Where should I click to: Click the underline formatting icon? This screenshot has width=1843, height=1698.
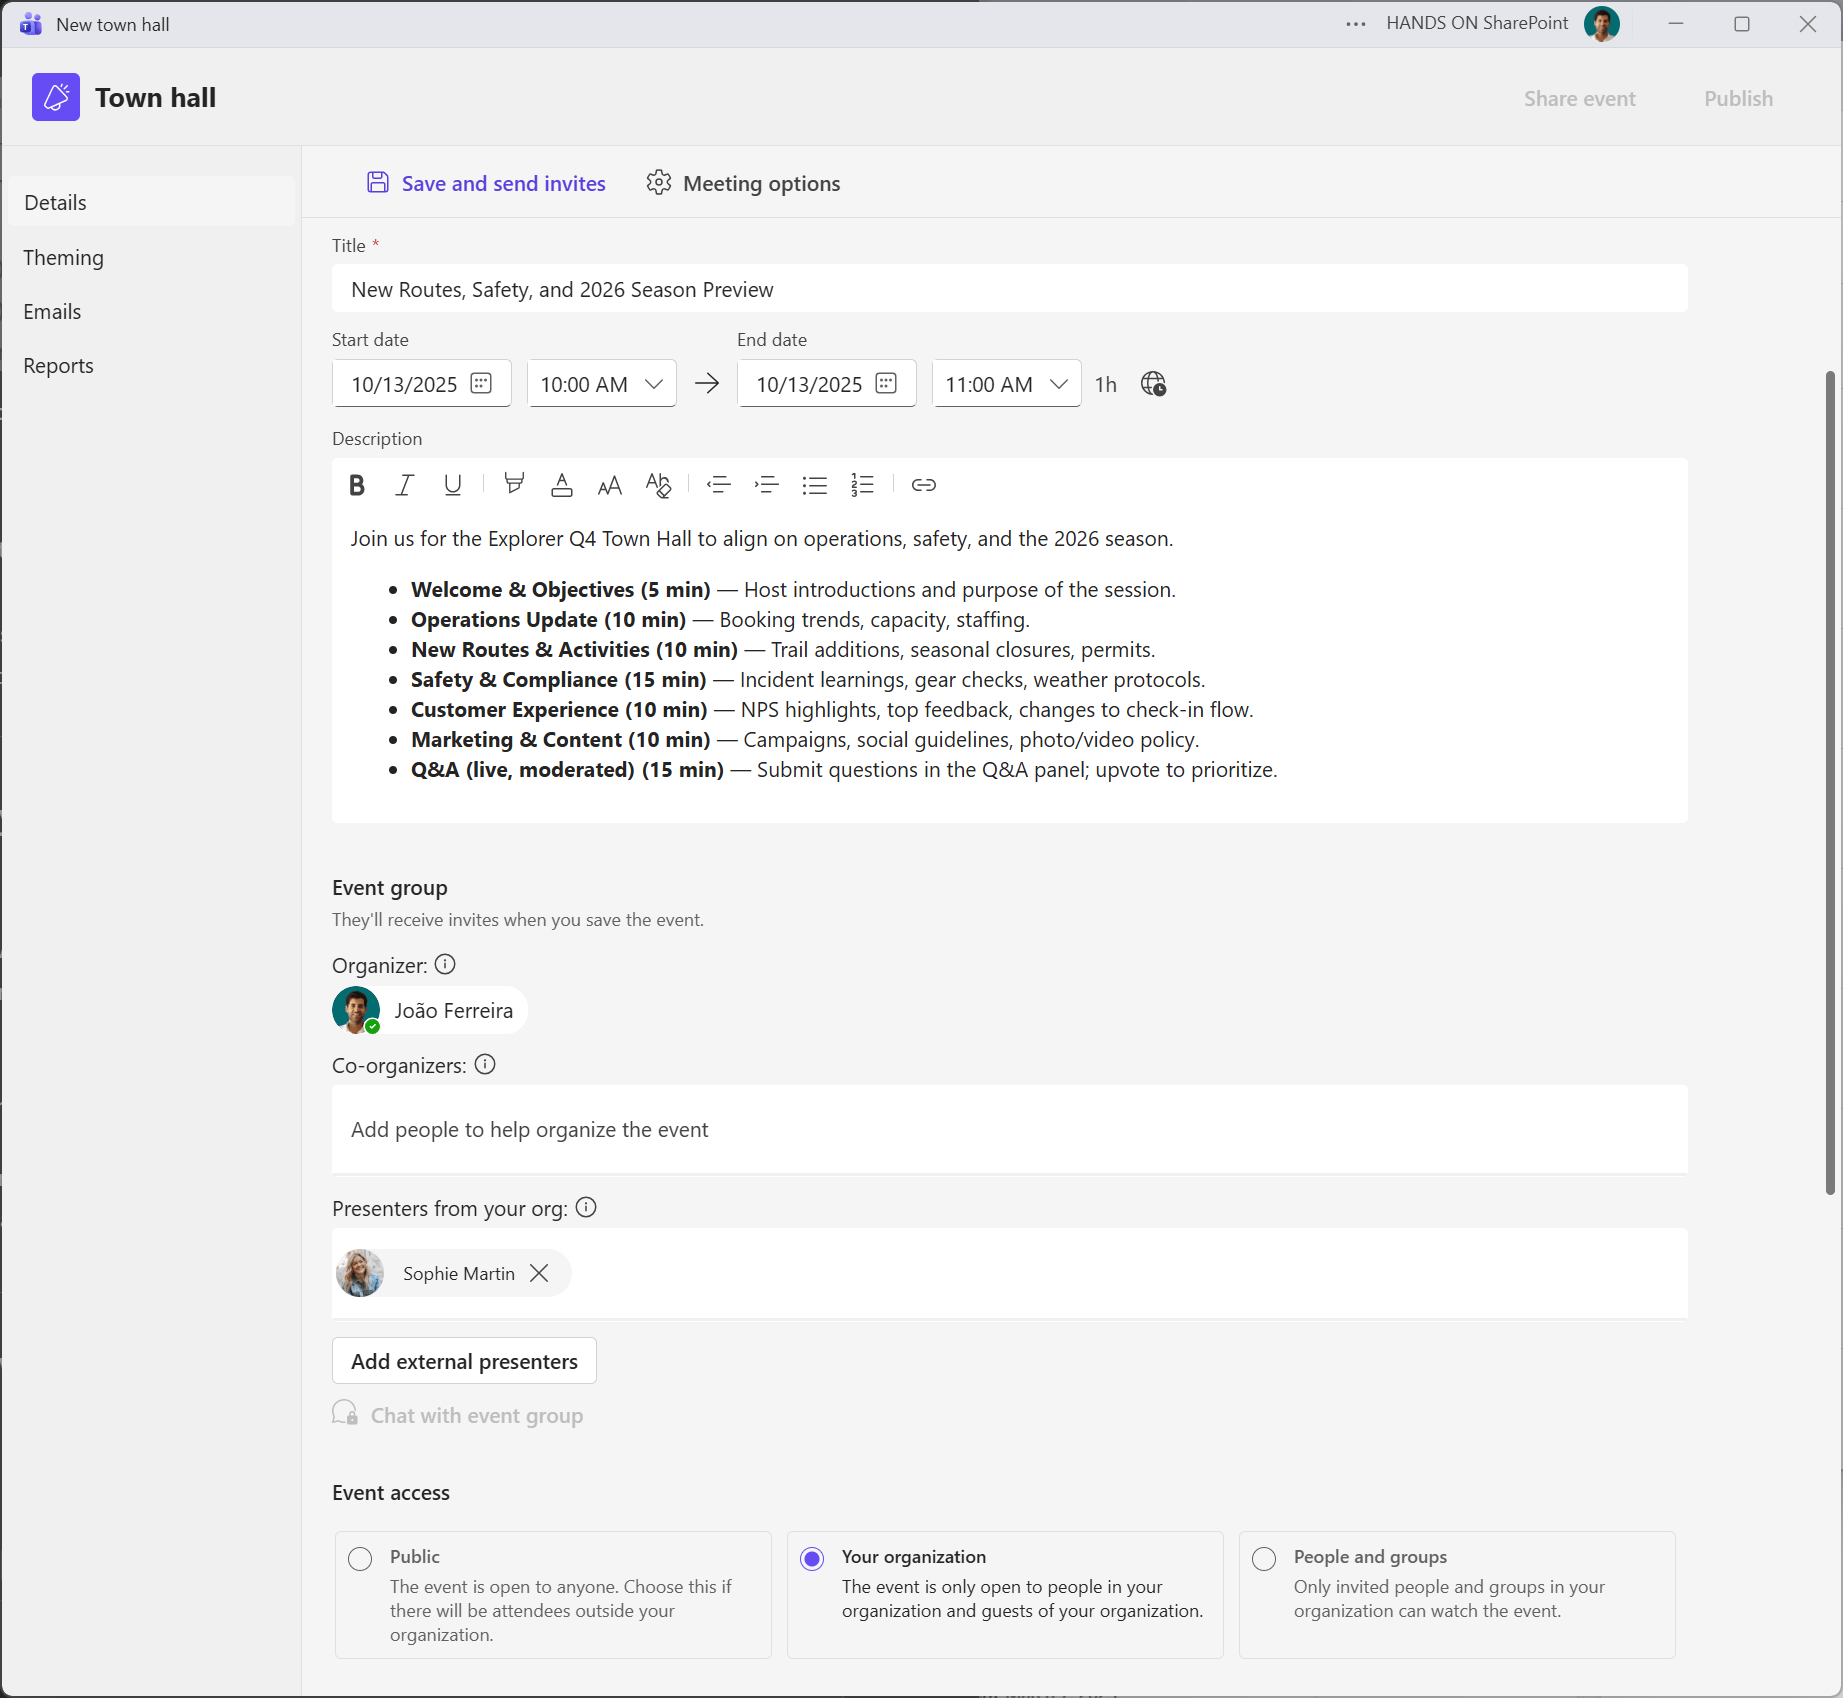coord(452,485)
